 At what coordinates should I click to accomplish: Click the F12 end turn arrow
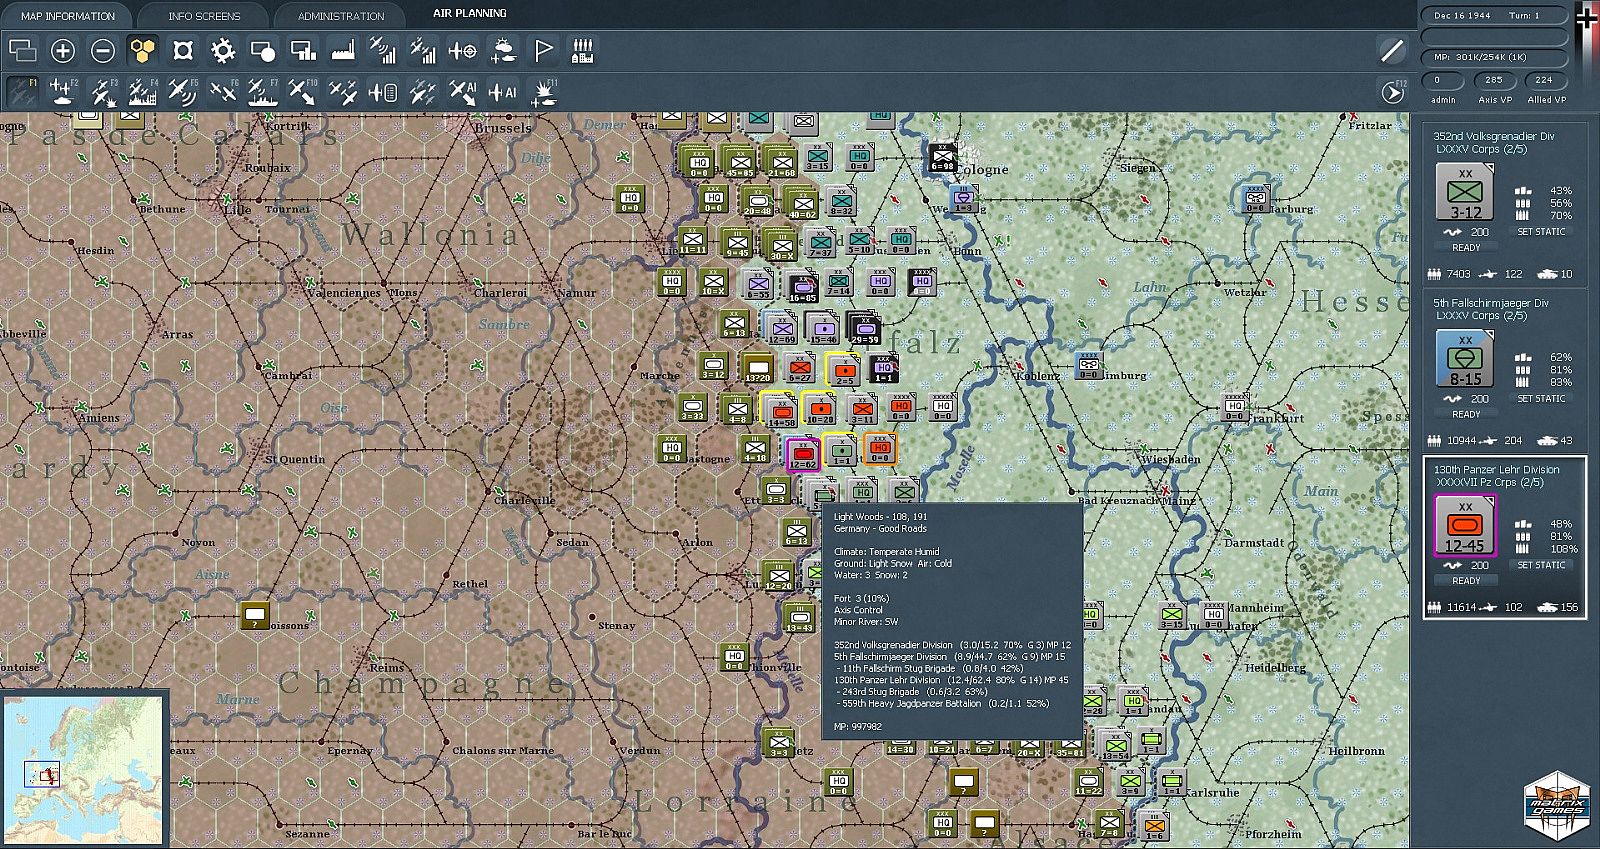[1392, 92]
